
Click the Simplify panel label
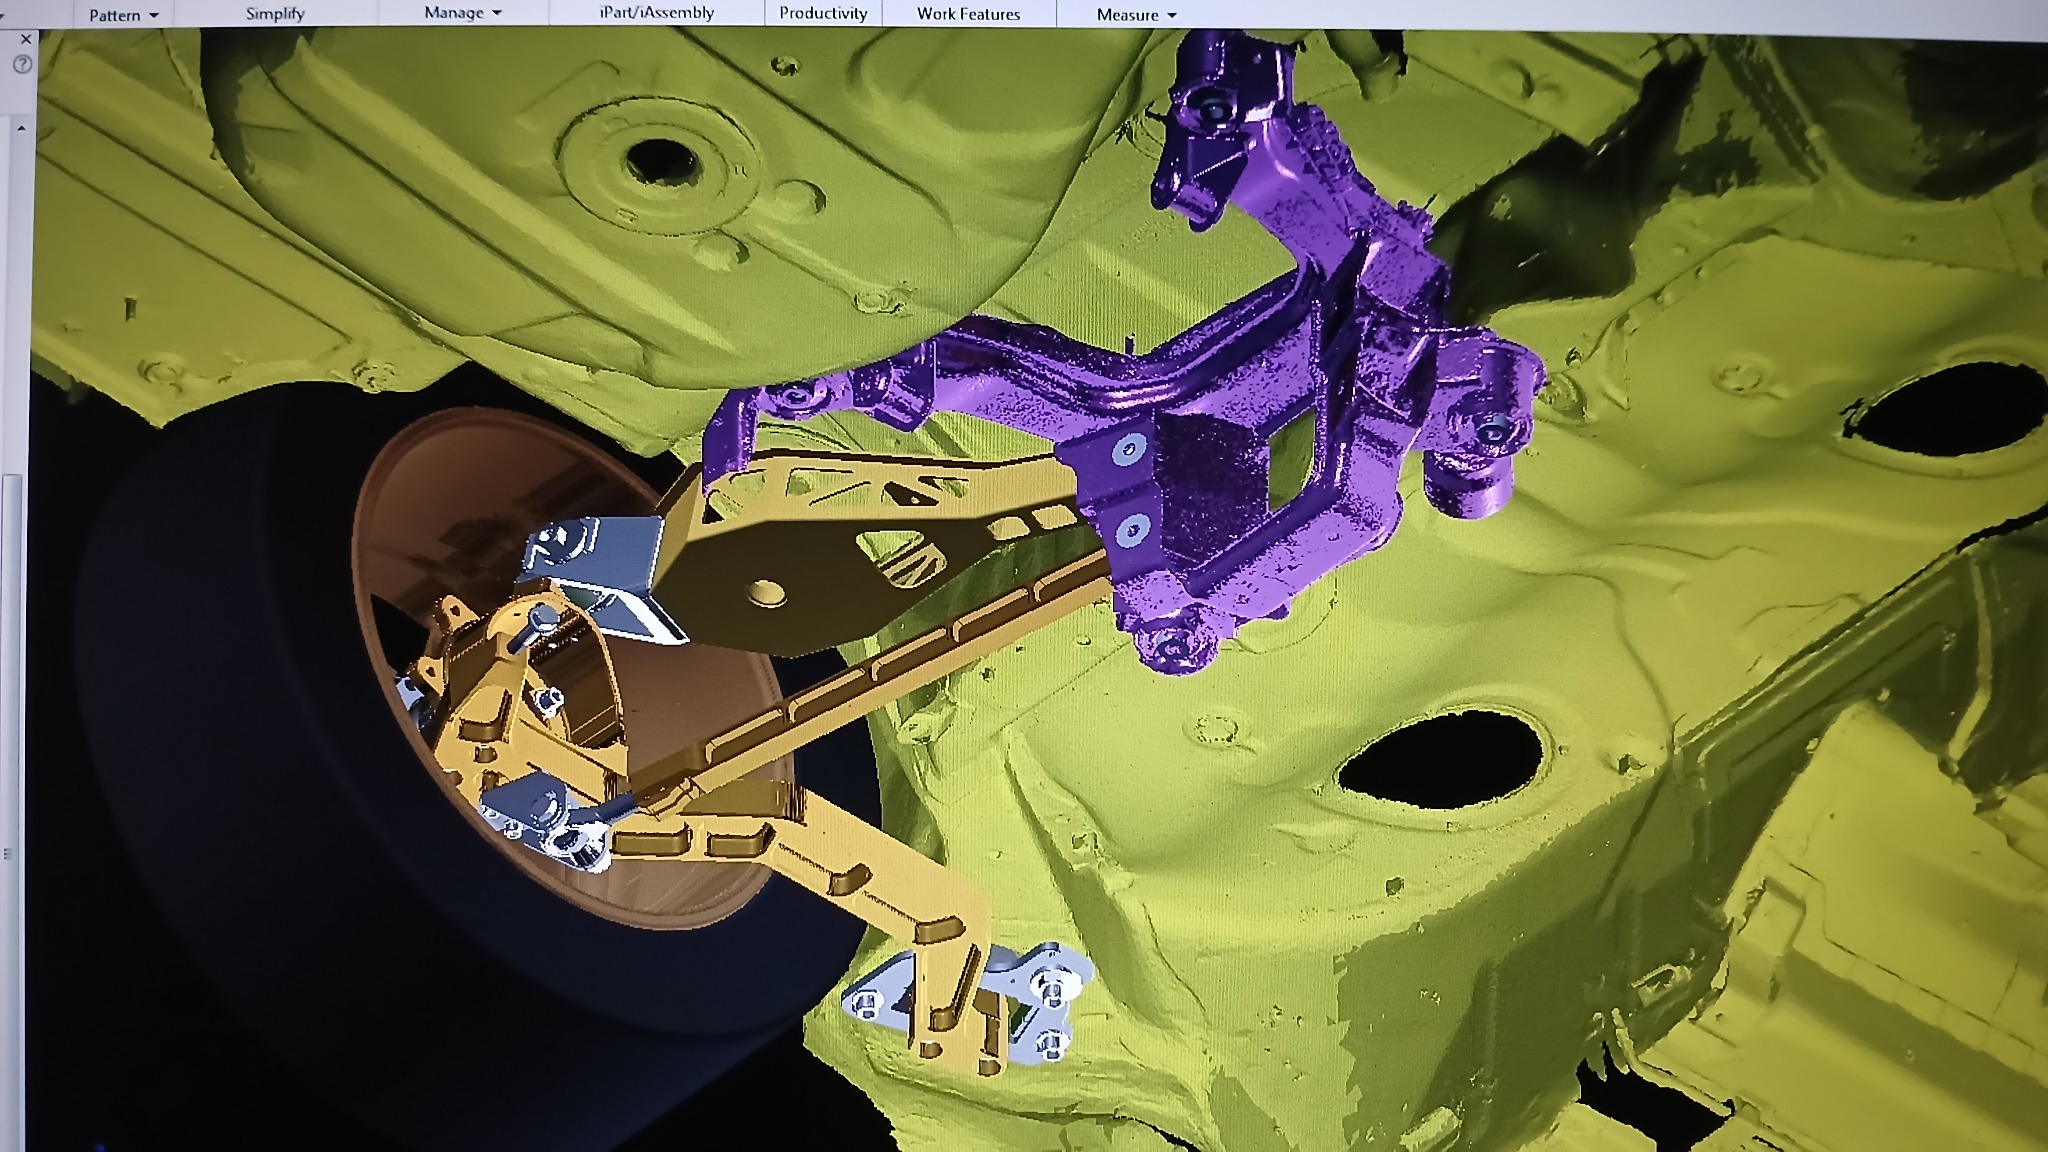point(275,14)
